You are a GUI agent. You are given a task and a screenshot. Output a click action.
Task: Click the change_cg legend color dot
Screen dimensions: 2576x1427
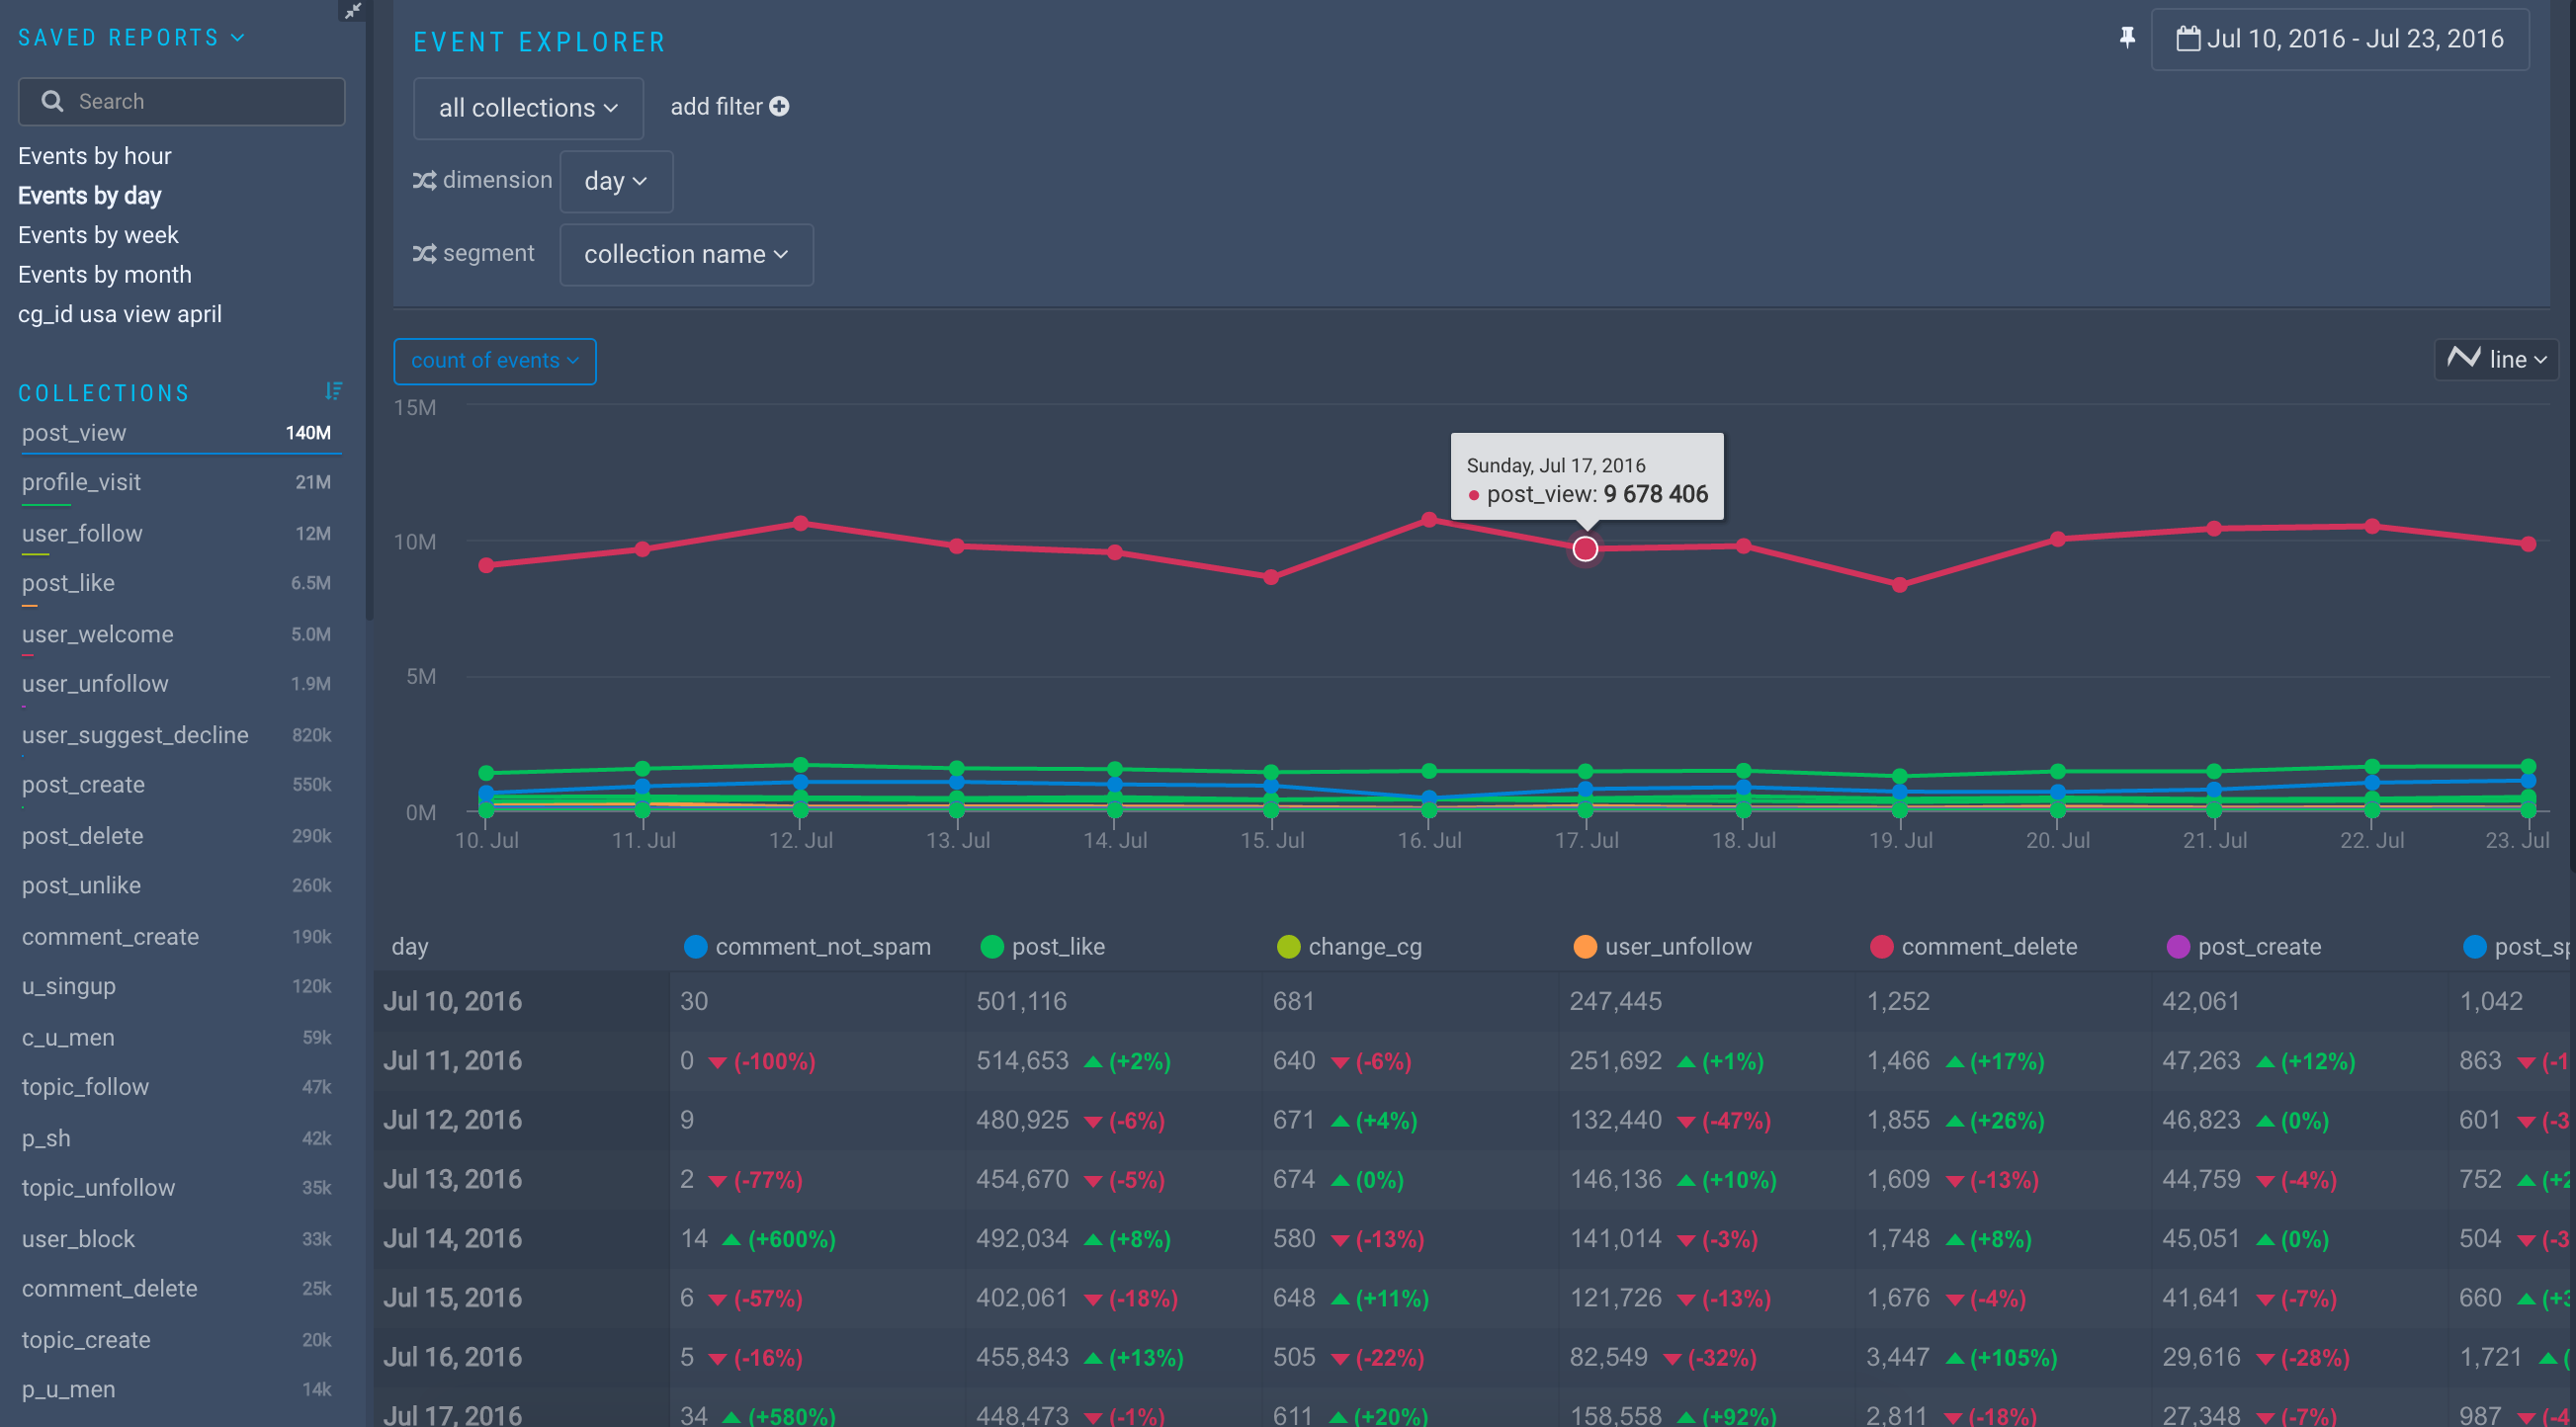click(1288, 946)
